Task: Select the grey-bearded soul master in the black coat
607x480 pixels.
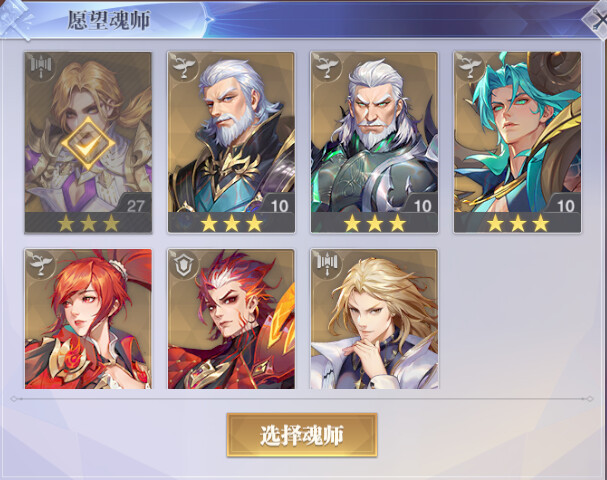Action: pyautogui.click(x=231, y=142)
